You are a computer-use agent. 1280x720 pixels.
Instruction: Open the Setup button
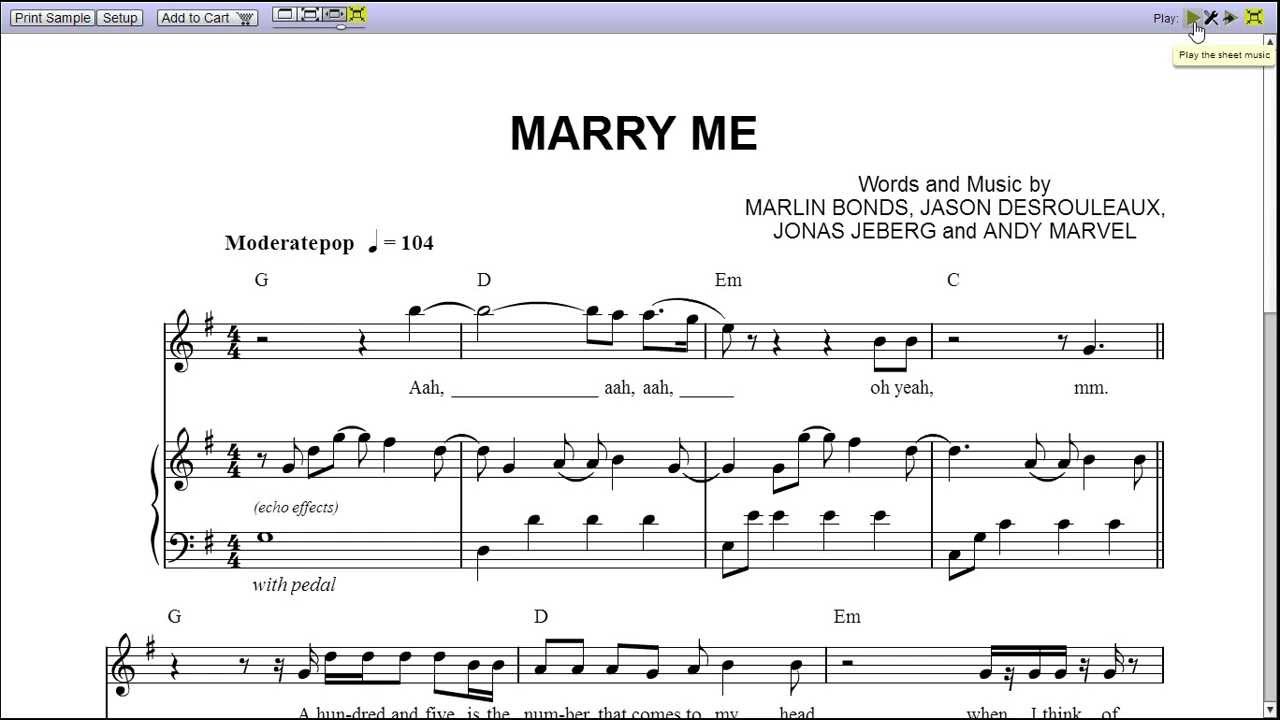pyautogui.click(x=120, y=18)
